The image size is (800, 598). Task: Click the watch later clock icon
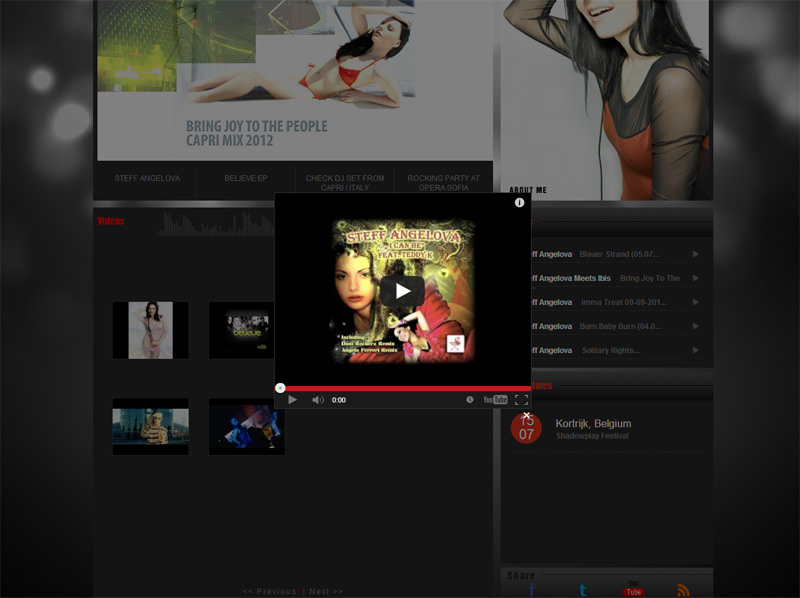point(469,400)
